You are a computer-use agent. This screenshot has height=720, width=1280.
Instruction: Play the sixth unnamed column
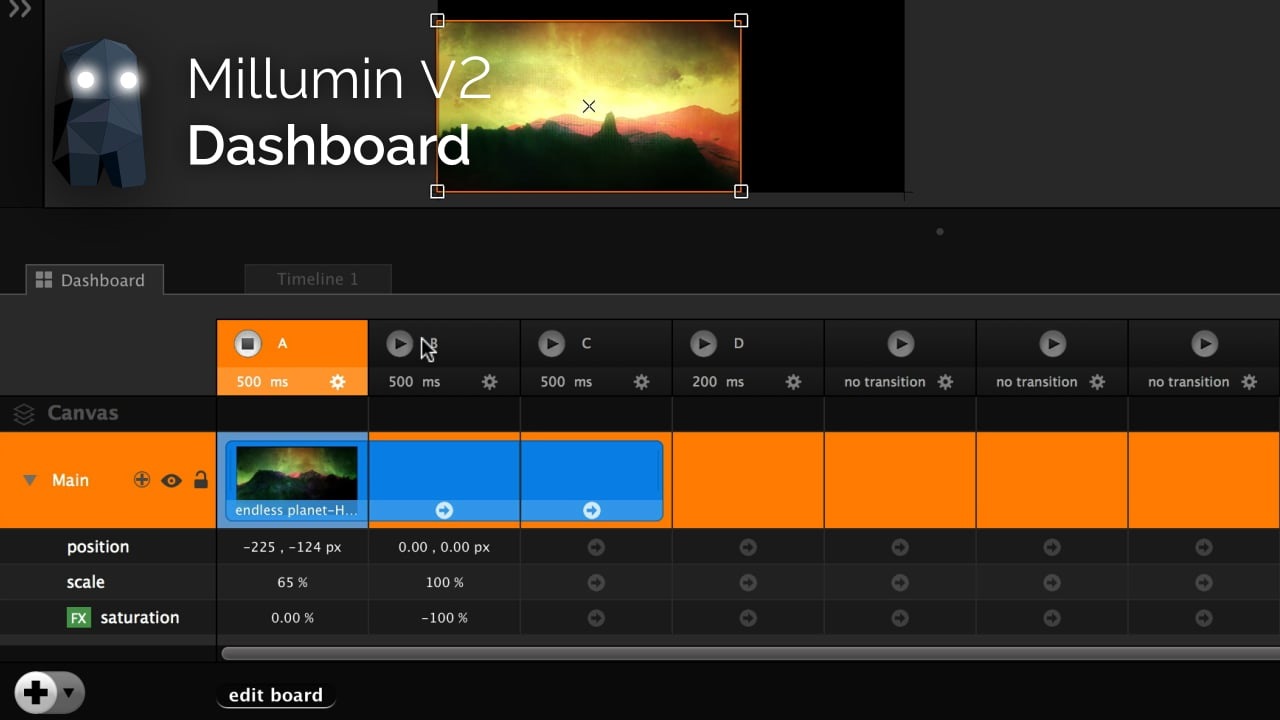[x=1053, y=344]
